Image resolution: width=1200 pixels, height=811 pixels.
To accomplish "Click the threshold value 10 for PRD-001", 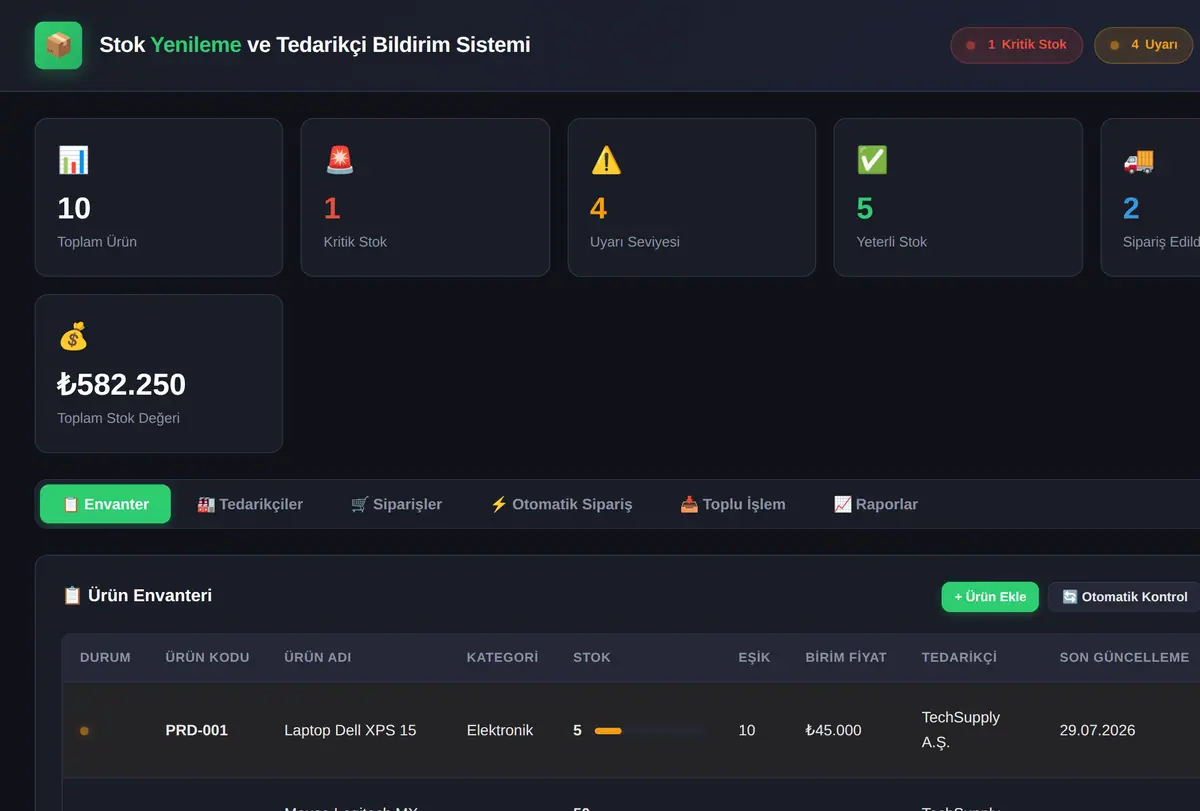I will (x=747, y=731).
